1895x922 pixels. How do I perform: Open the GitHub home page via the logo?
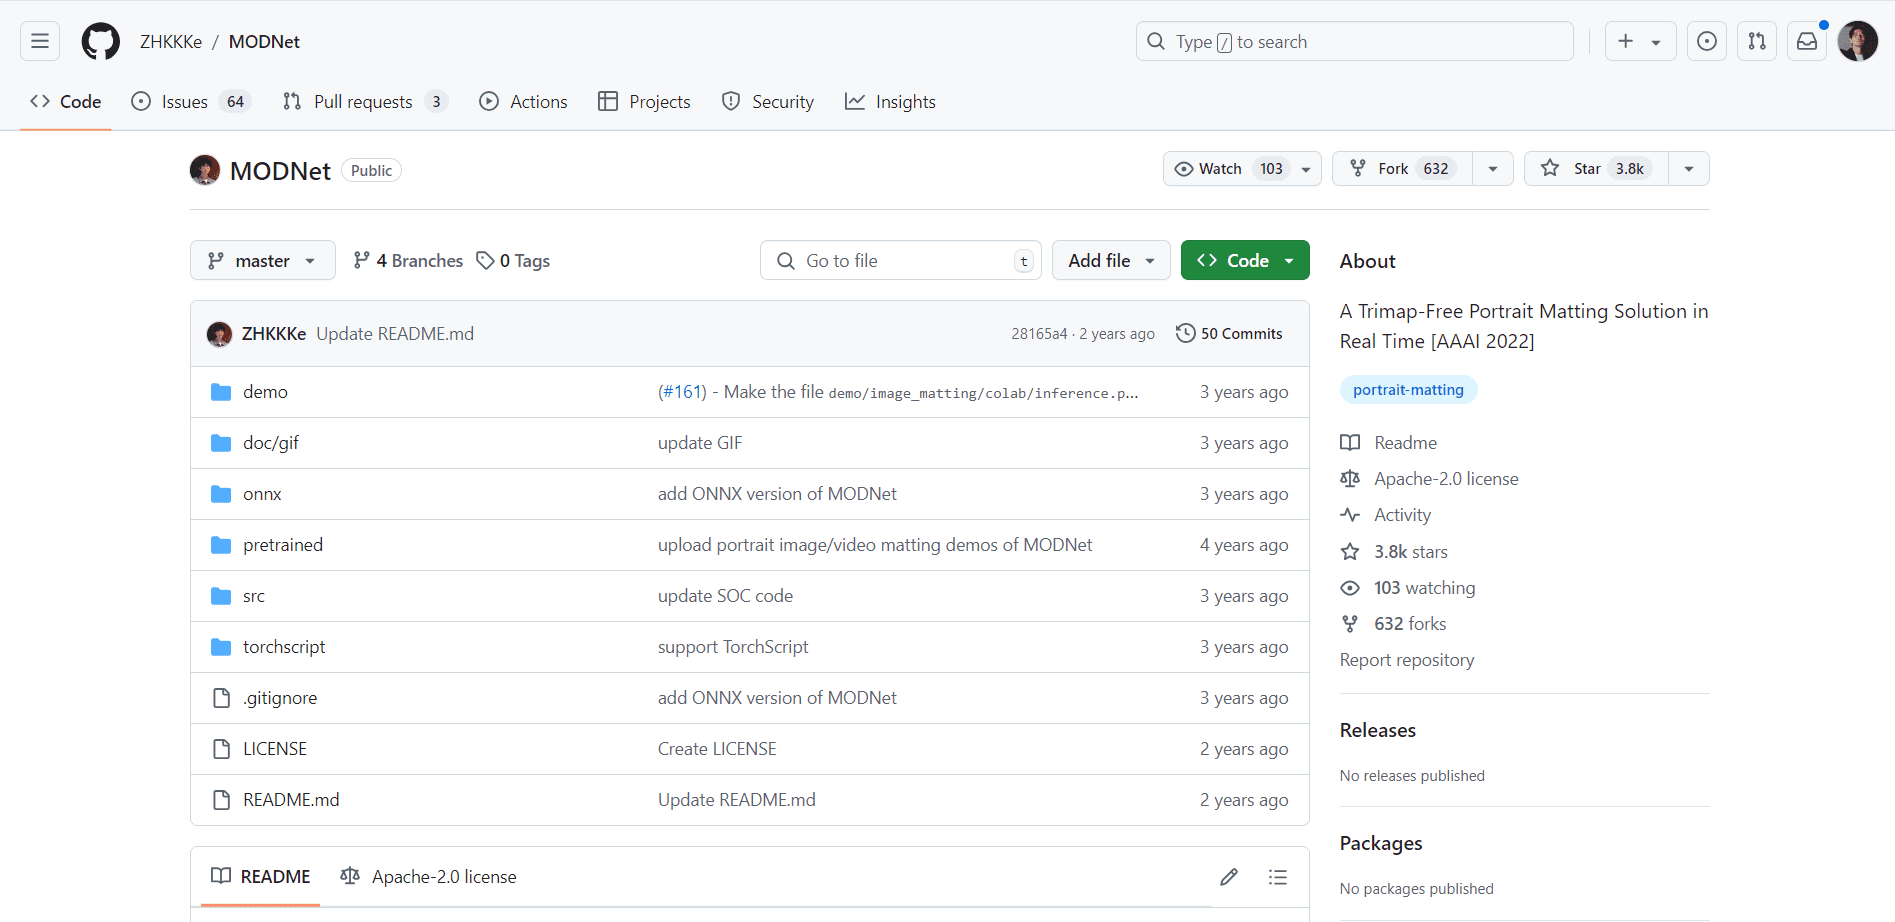point(100,41)
